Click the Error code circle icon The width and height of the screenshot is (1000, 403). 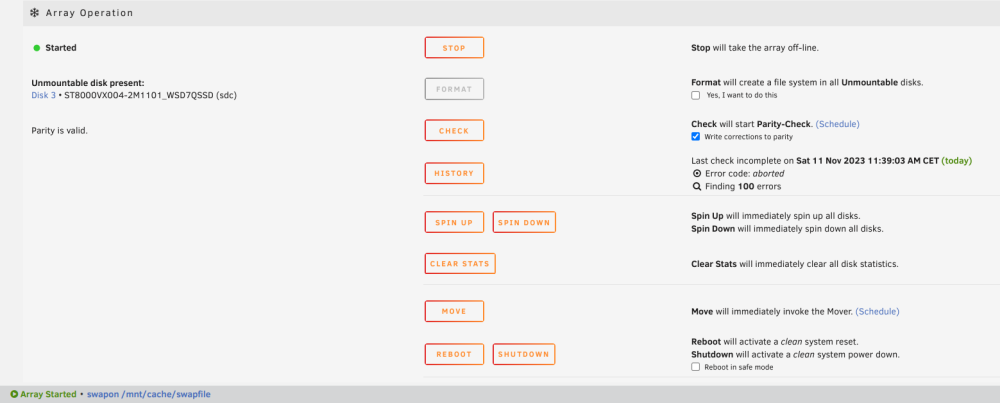696,173
